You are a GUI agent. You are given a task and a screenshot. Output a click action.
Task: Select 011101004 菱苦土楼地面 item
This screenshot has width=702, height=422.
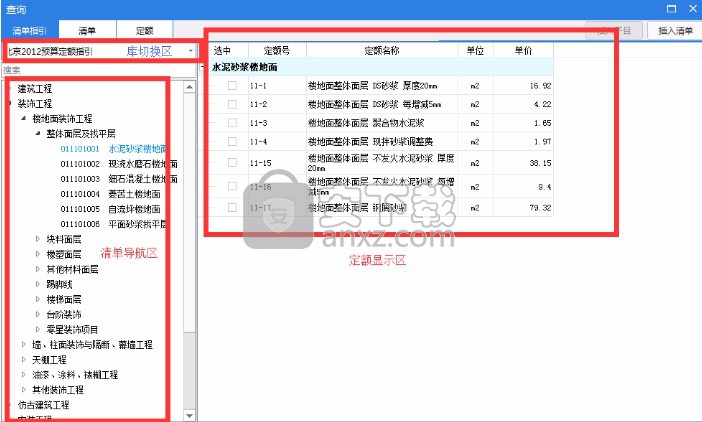[x=110, y=194]
